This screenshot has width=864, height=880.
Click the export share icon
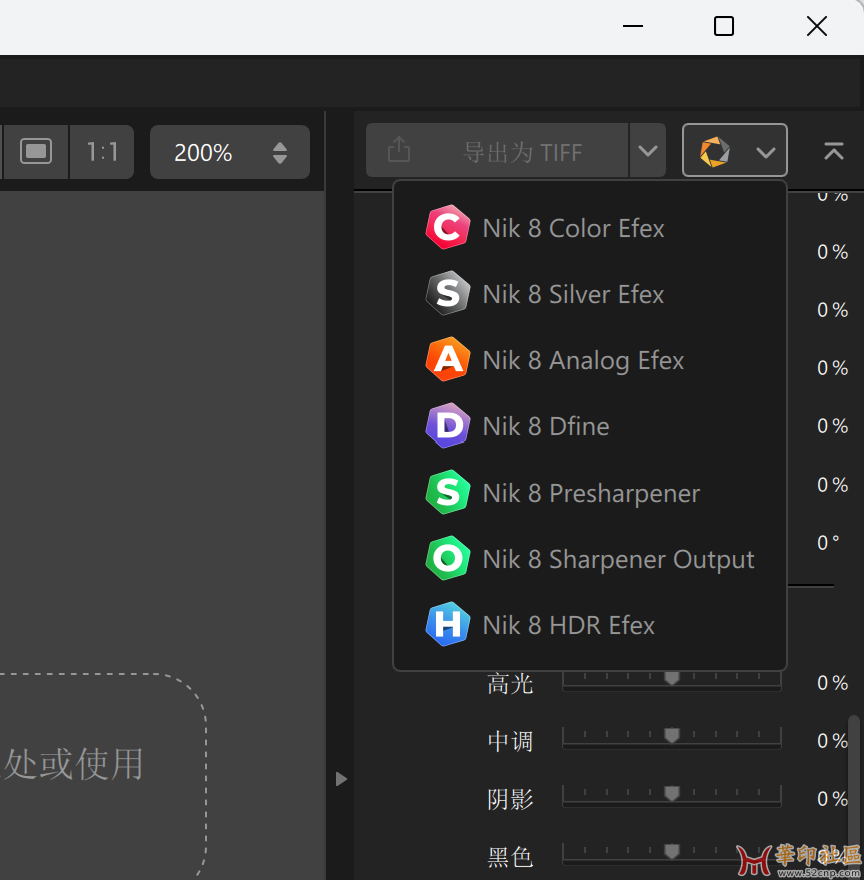tap(399, 150)
